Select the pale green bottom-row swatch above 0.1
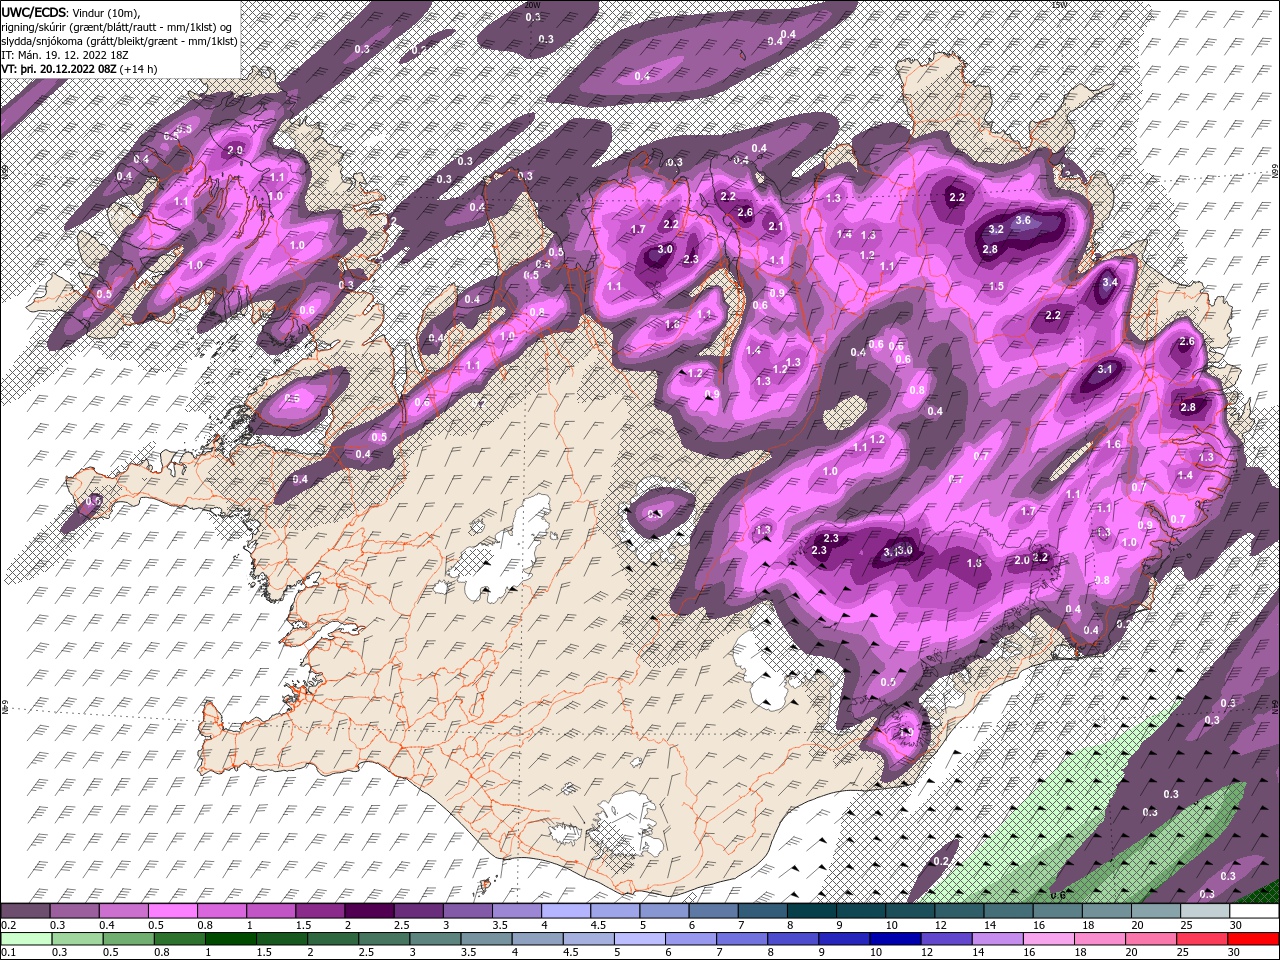 (26, 939)
